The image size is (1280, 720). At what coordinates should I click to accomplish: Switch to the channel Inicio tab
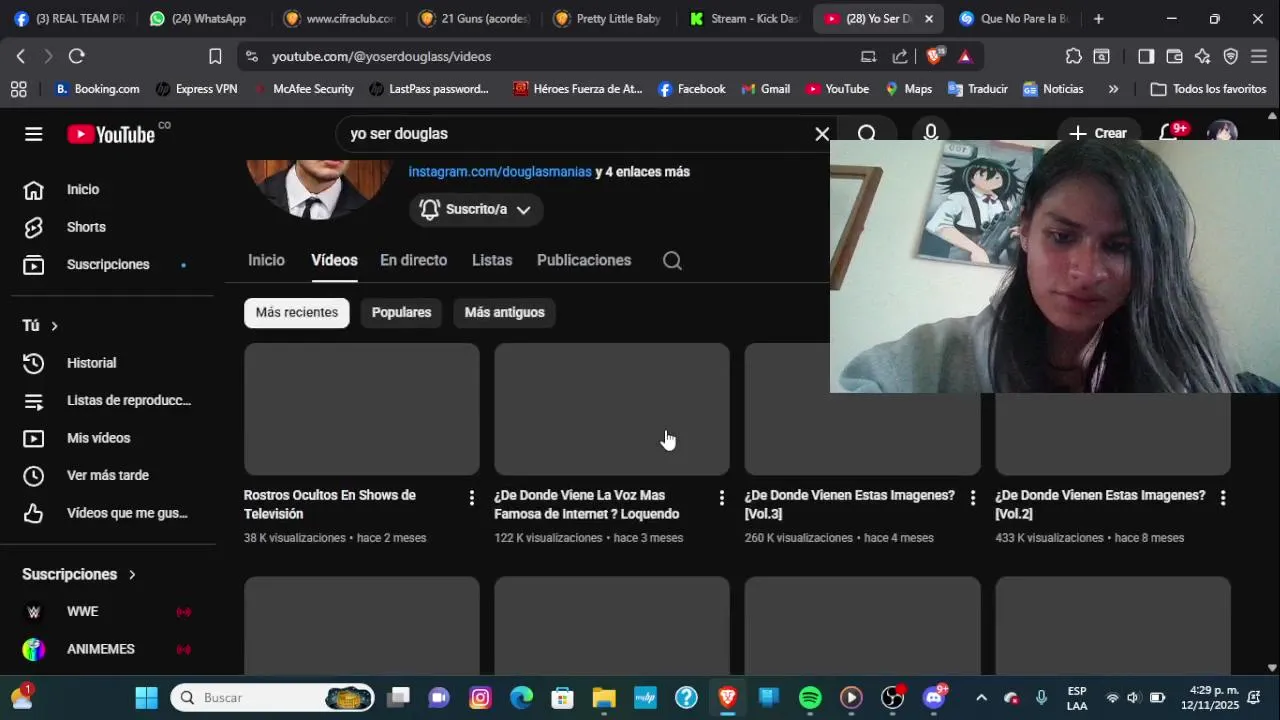[266, 260]
